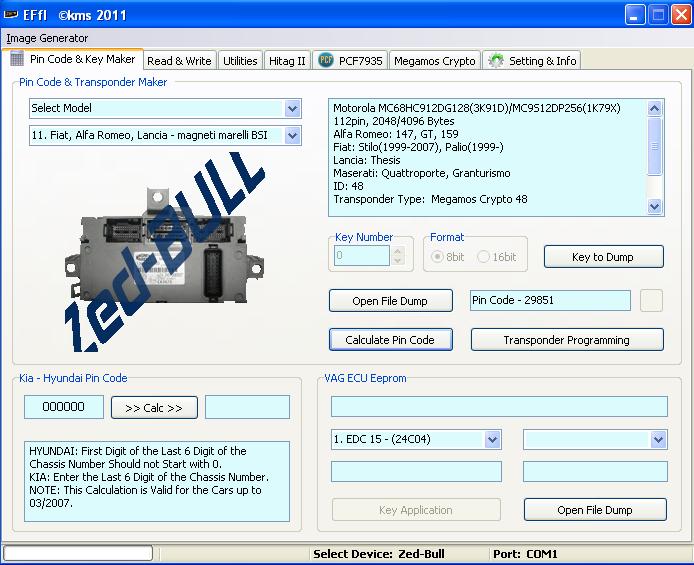Click the Key to Dump button
694x565 pixels.
[x=603, y=257]
